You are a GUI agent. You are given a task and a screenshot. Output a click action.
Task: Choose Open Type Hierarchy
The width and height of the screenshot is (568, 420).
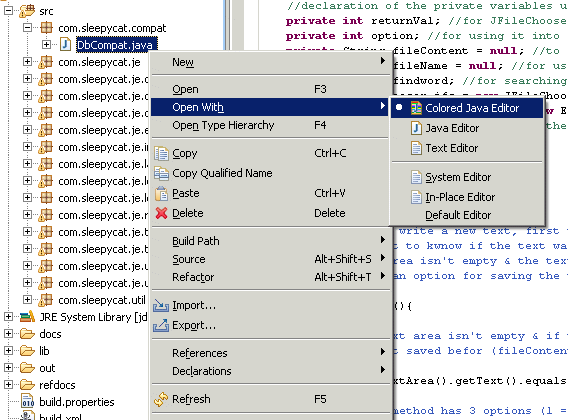click(x=270, y=125)
